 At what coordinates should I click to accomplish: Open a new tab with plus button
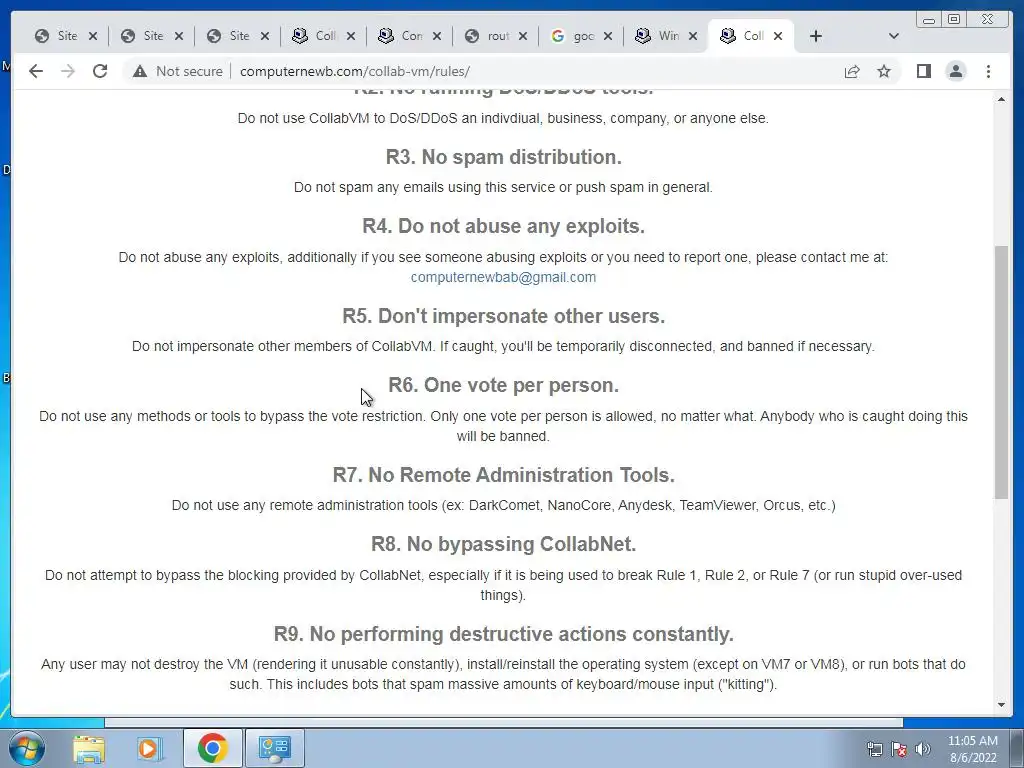816,36
